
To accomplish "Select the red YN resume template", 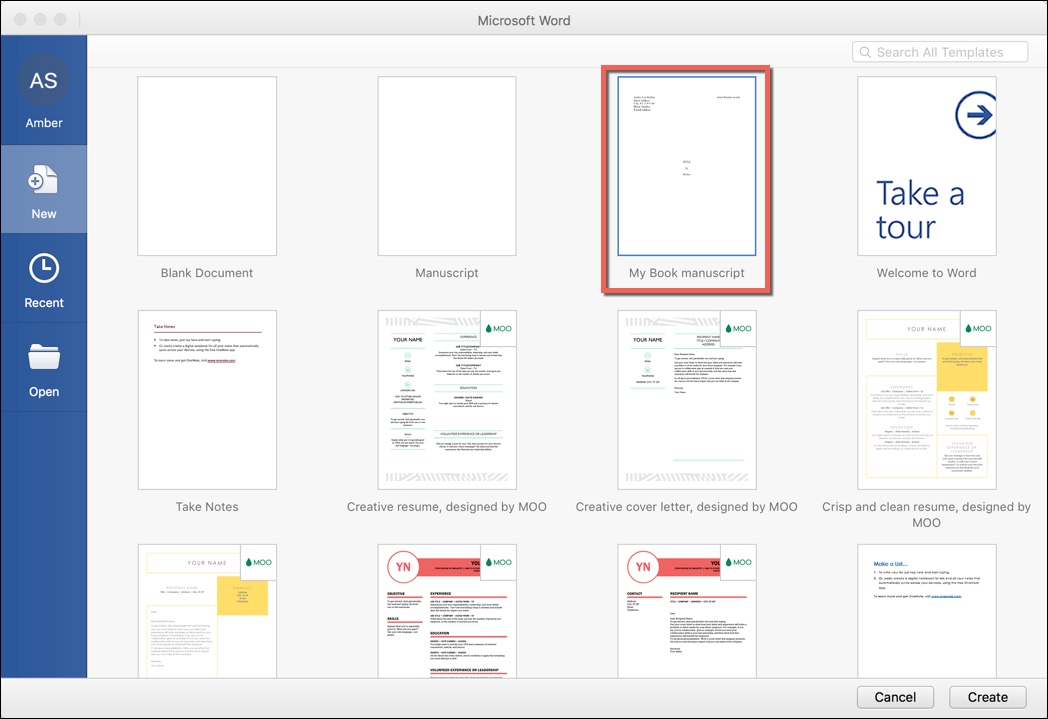I will 446,611.
